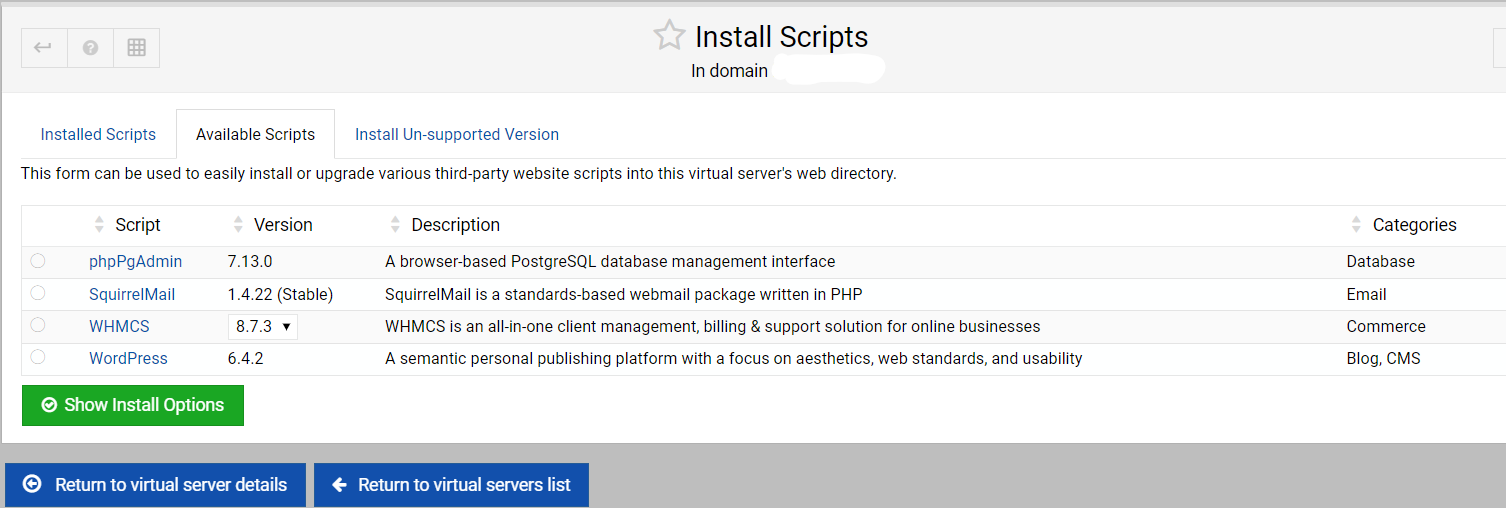
Task: Click the grid view toolbar icon
Action: coord(137,48)
